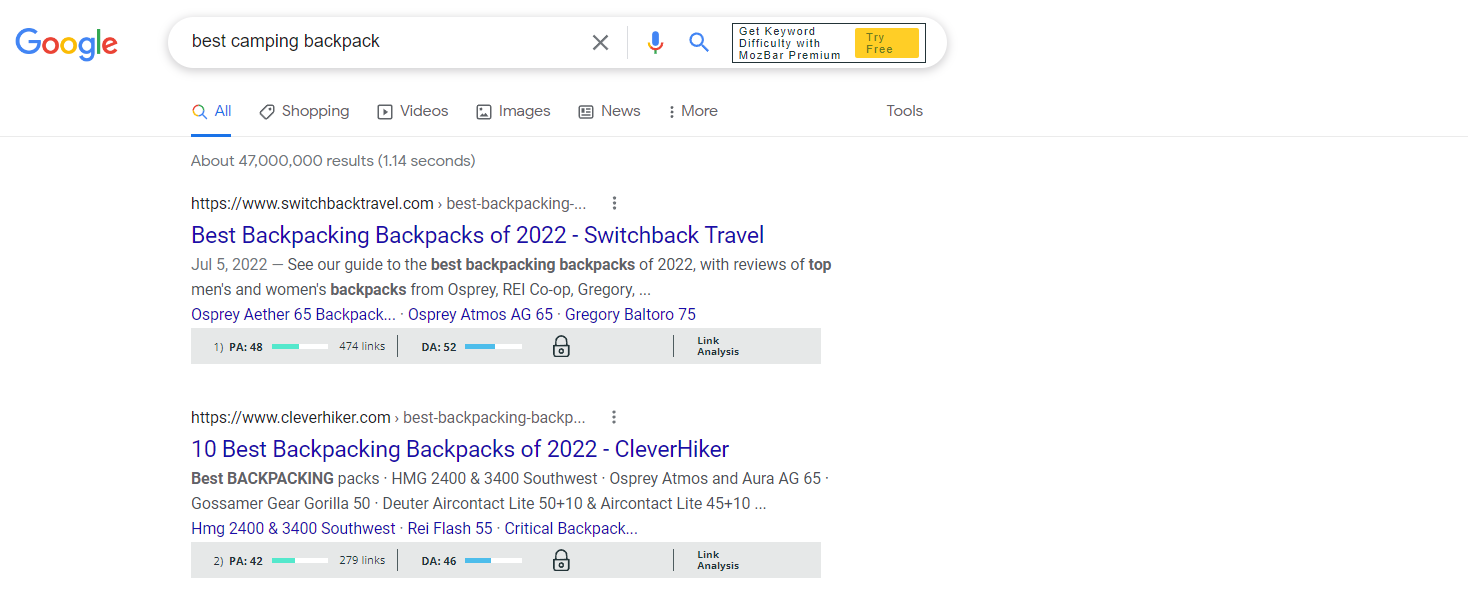1468x608 pixels.
Task: Click the Google logo
Action: (x=67, y=43)
